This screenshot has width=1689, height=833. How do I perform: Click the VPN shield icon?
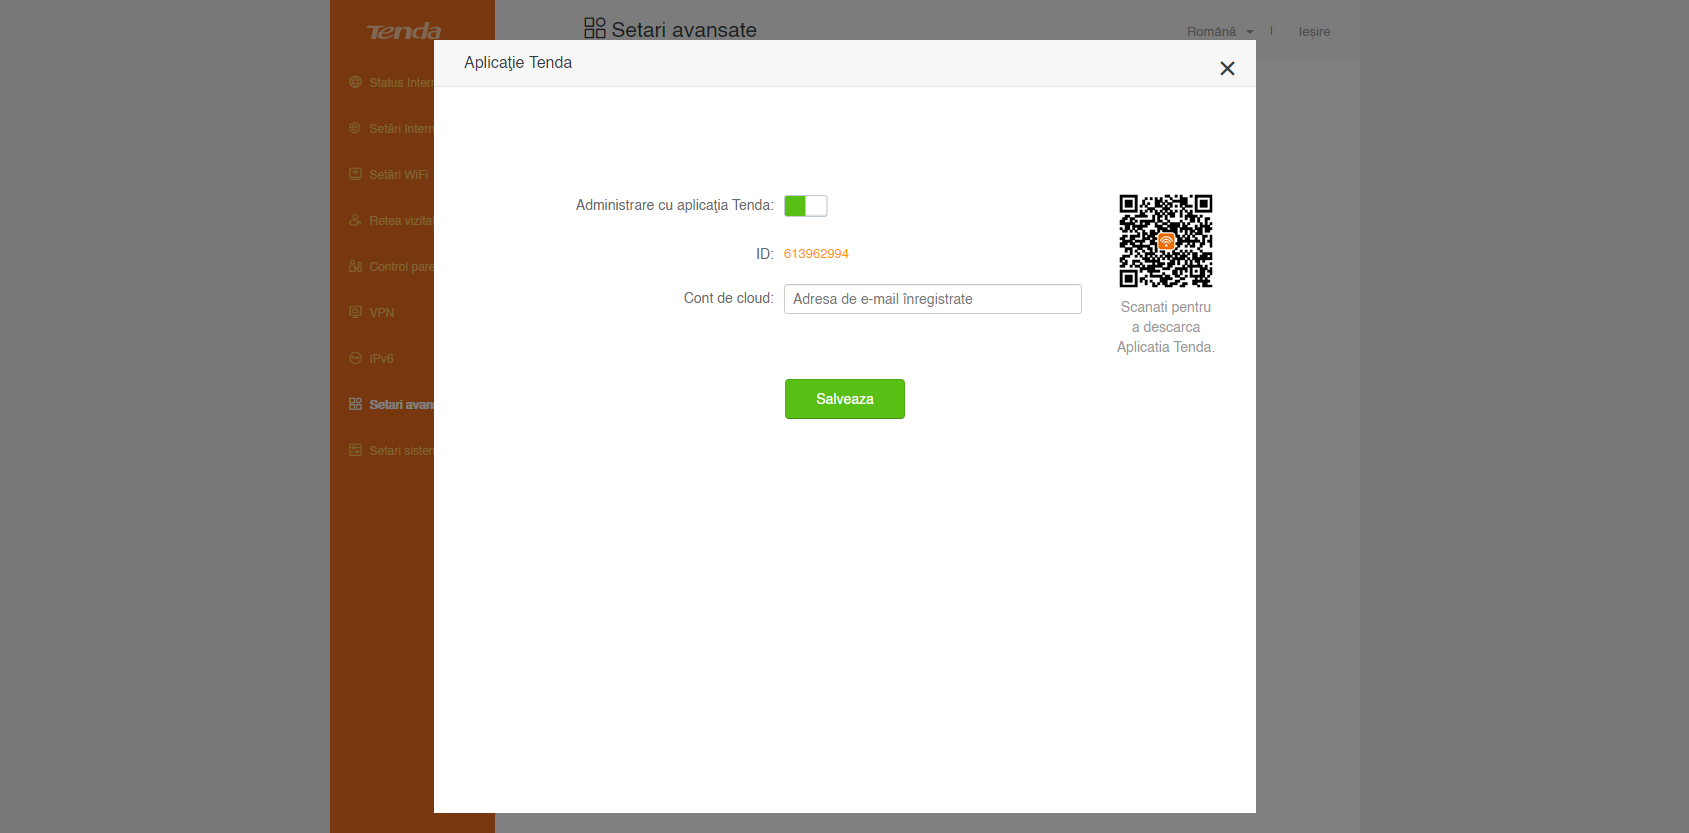click(355, 312)
